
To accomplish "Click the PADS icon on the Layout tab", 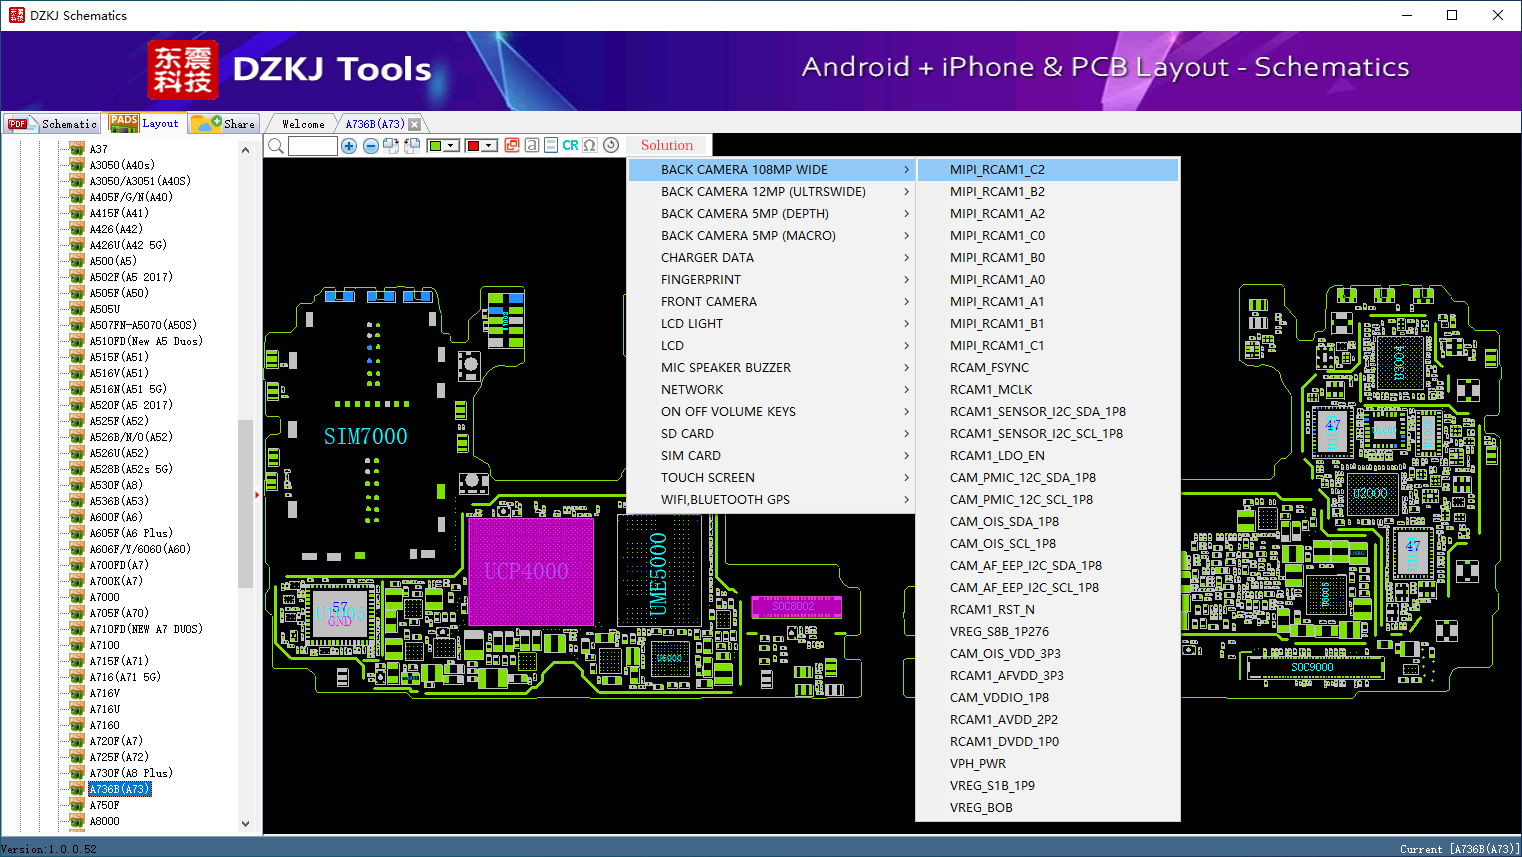I will click(x=124, y=123).
